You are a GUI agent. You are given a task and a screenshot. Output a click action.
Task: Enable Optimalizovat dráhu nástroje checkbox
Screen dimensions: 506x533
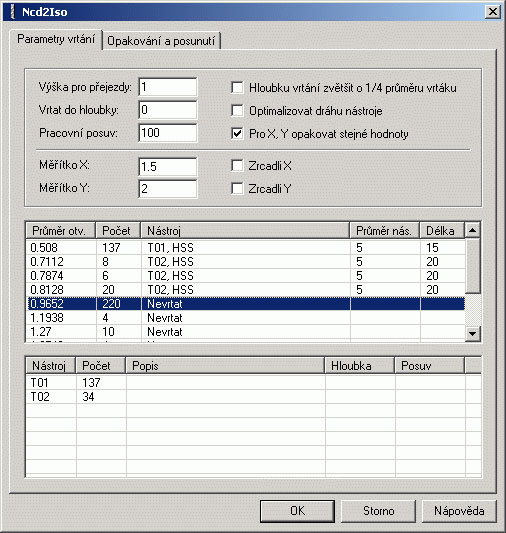click(237, 110)
